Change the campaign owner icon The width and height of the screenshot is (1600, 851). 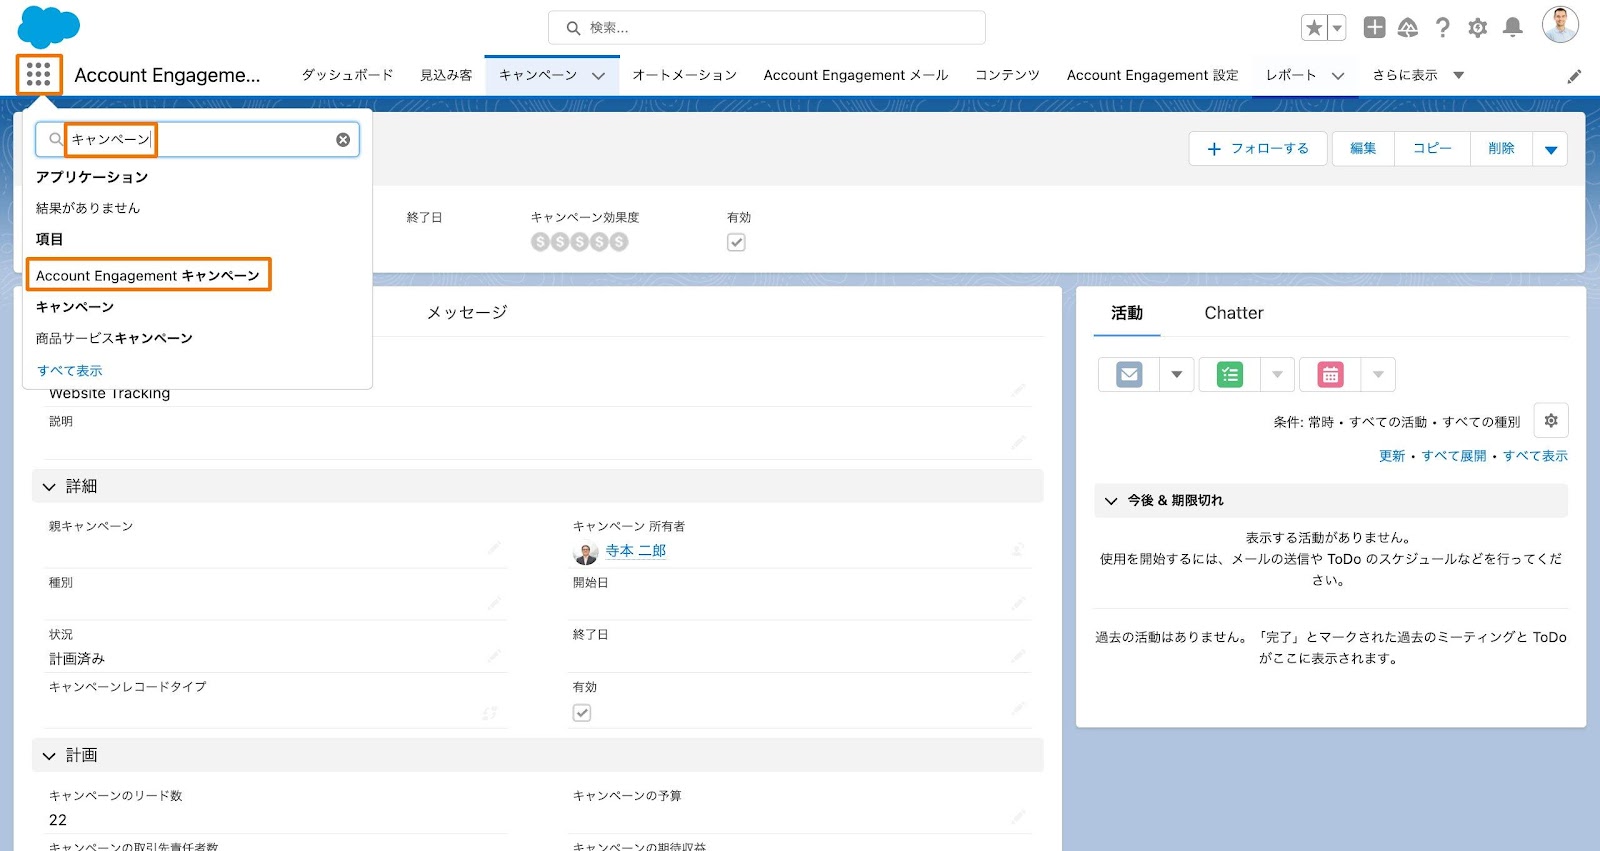click(1018, 549)
